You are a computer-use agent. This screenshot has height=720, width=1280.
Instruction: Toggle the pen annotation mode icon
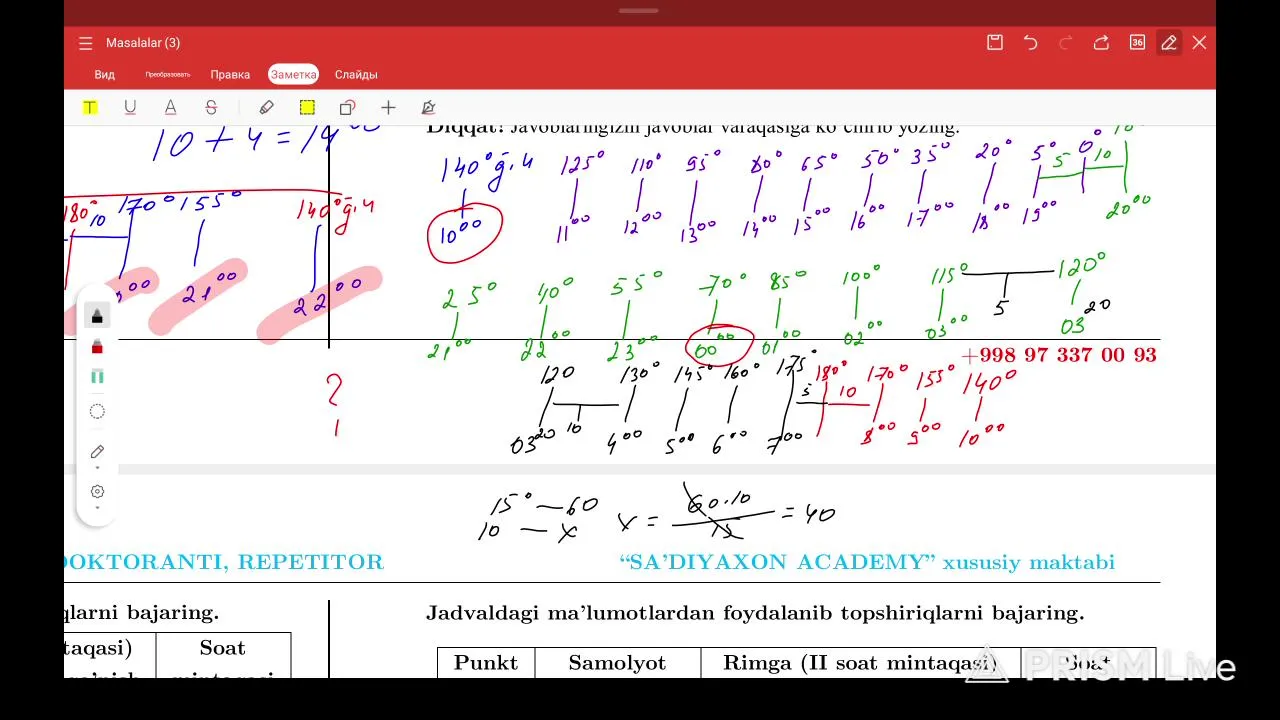[x=1168, y=42]
